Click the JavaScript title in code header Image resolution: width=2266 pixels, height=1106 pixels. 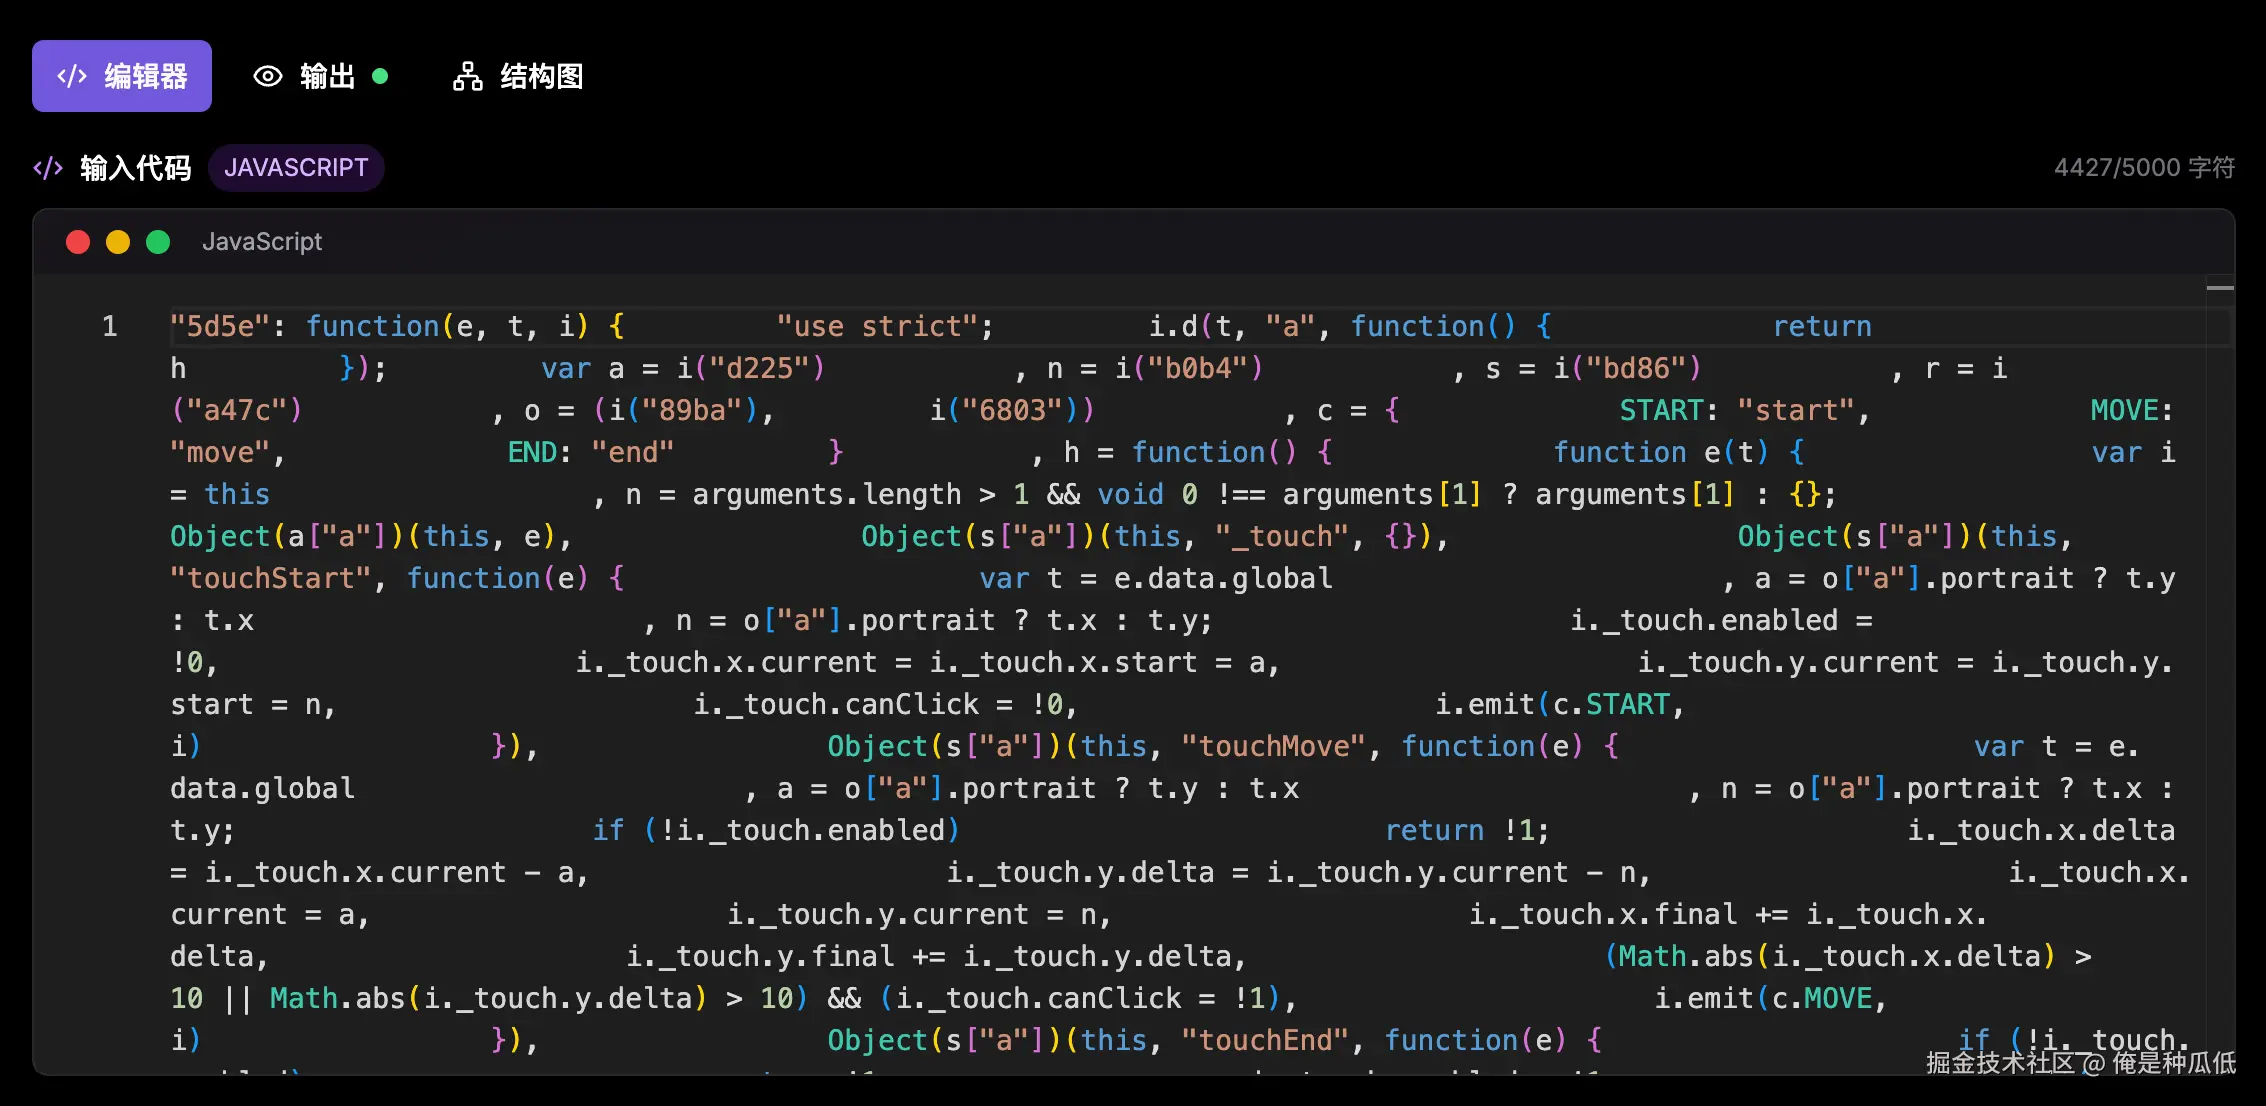262,242
